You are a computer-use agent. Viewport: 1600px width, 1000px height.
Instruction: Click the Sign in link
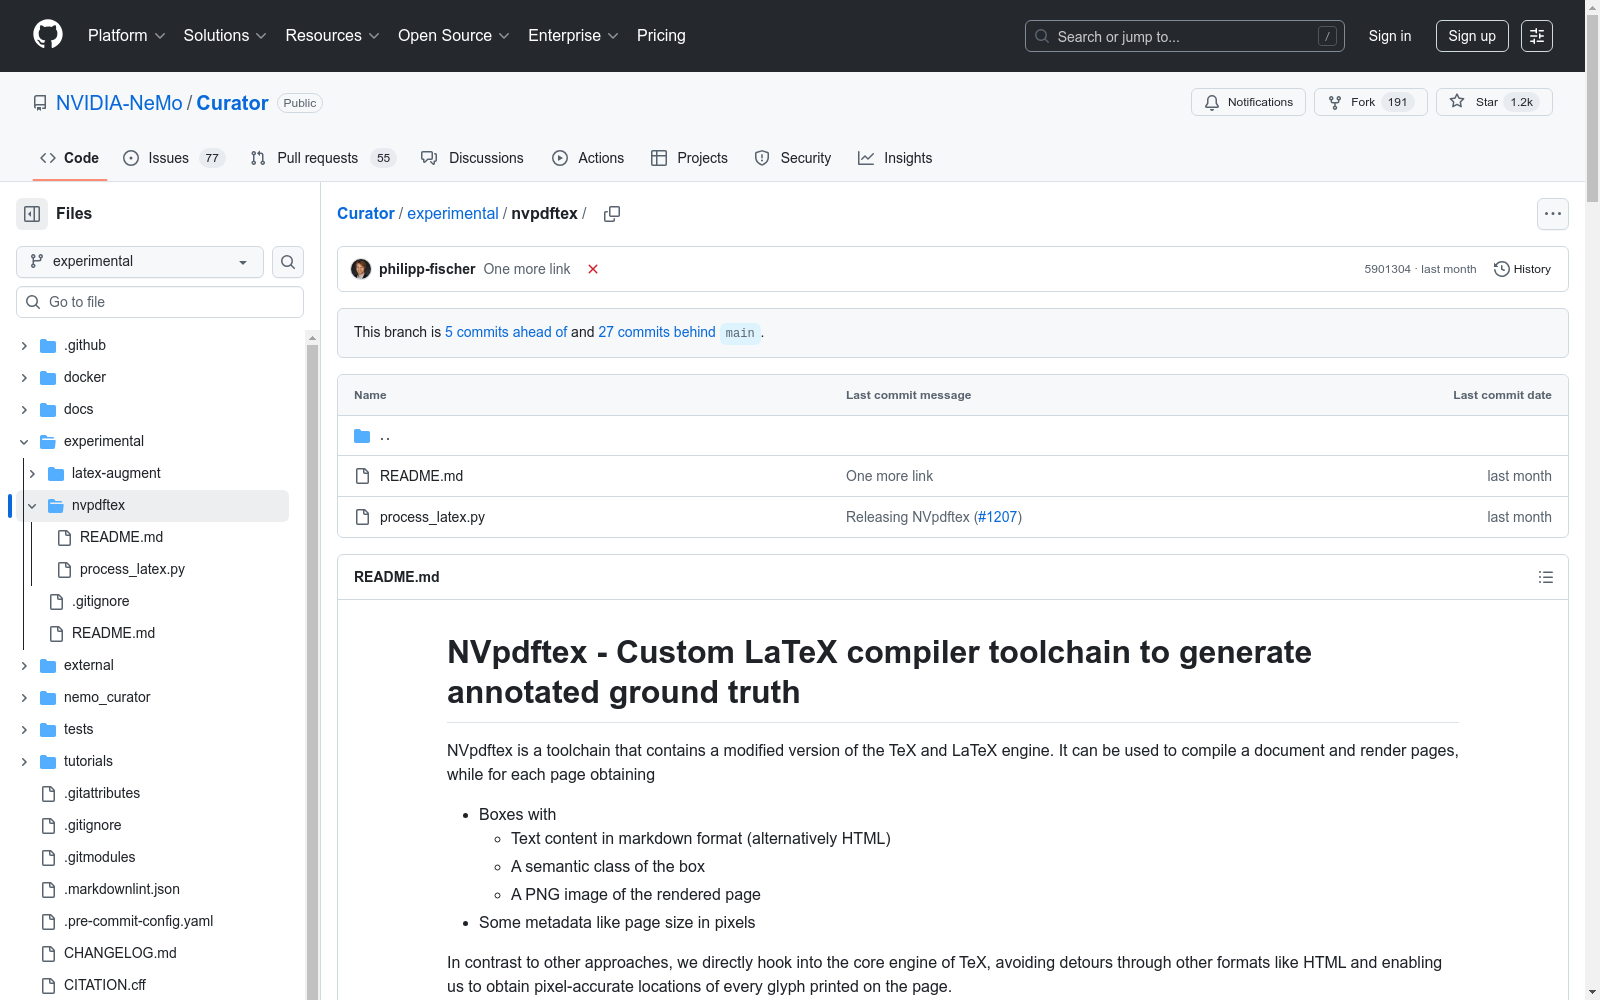click(1390, 36)
